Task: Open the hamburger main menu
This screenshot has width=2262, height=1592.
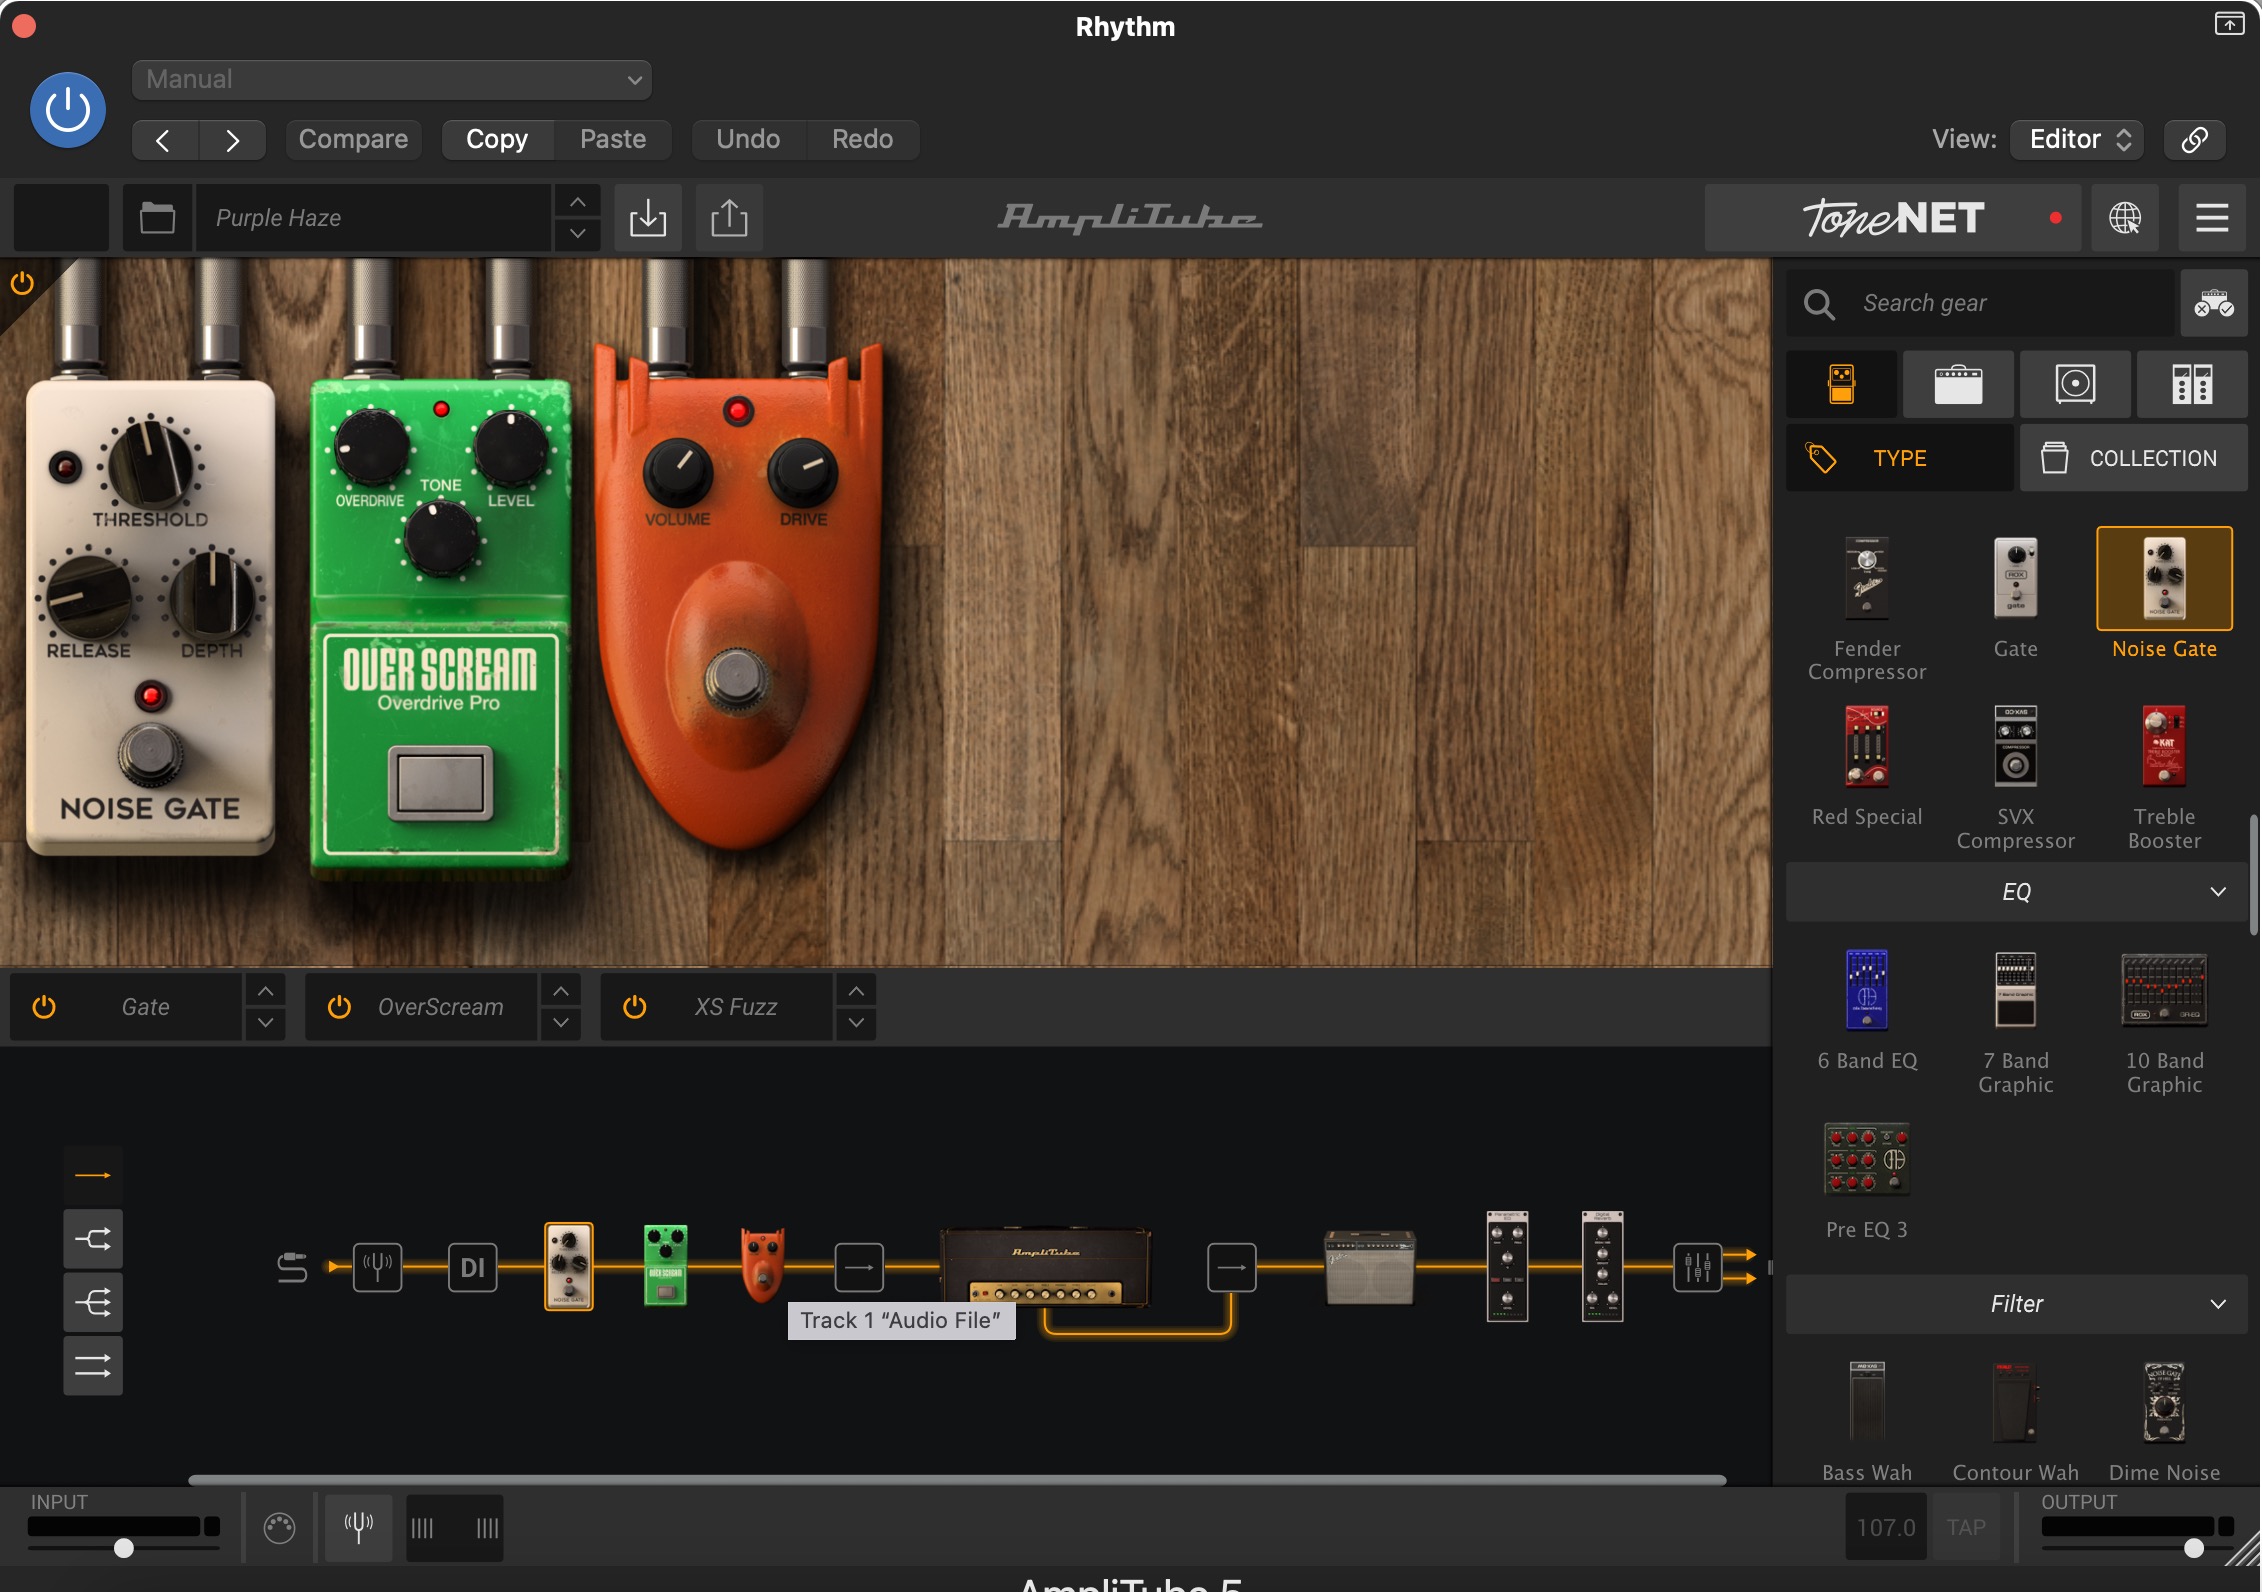Action: (x=2212, y=218)
